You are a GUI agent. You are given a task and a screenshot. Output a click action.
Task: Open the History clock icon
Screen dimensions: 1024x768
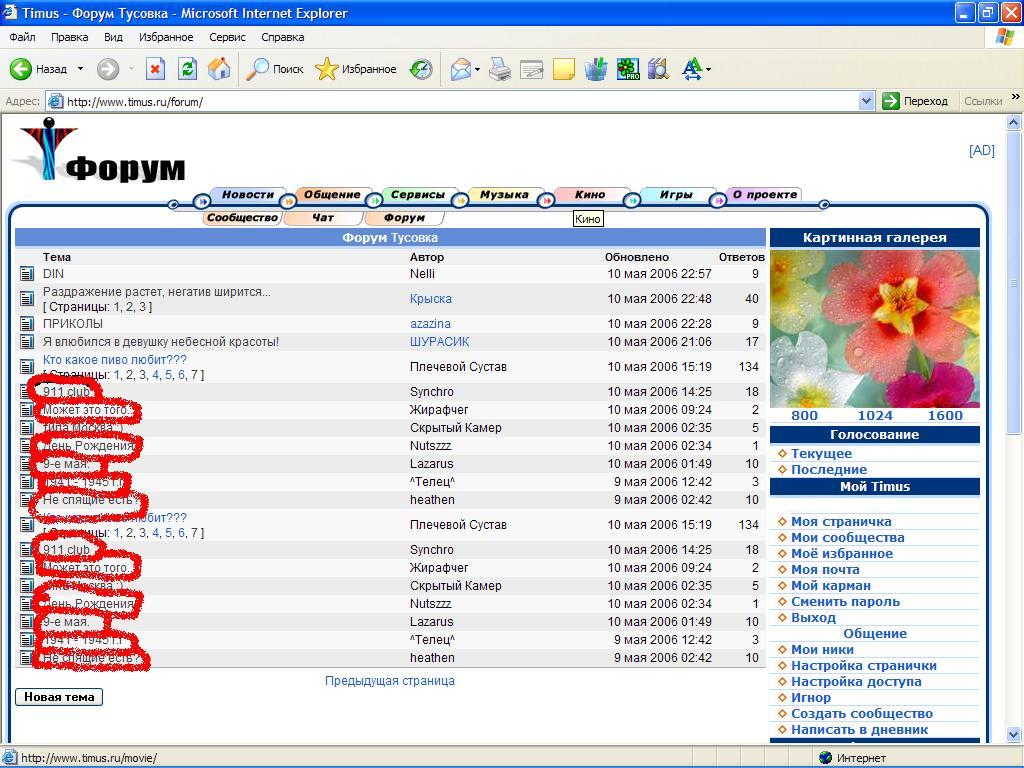pos(421,69)
